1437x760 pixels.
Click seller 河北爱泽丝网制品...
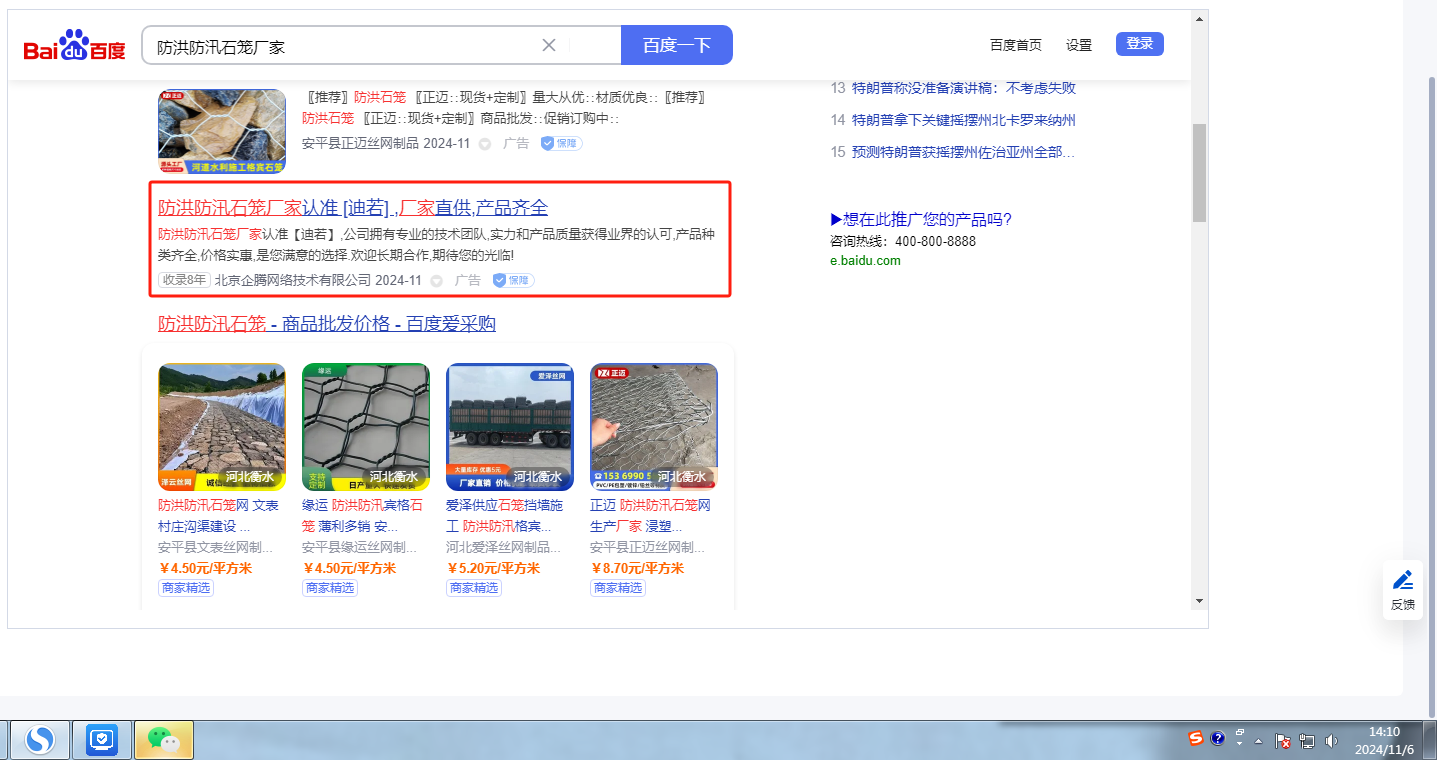[503, 548]
